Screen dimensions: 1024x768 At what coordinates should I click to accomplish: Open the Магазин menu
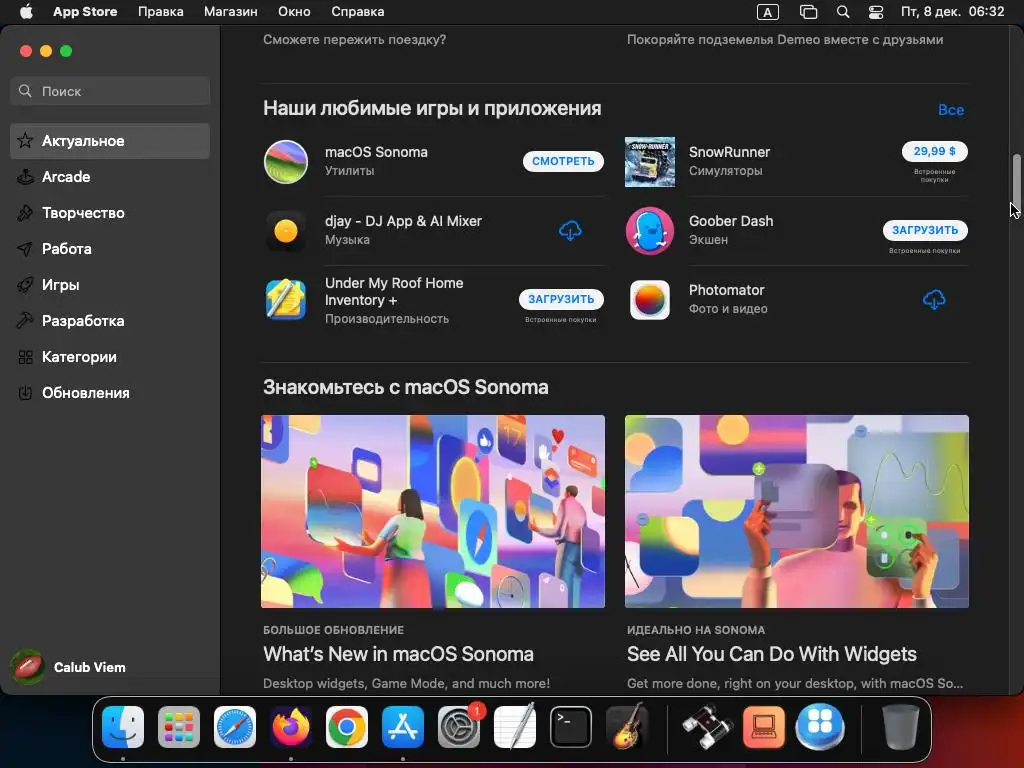click(x=231, y=12)
